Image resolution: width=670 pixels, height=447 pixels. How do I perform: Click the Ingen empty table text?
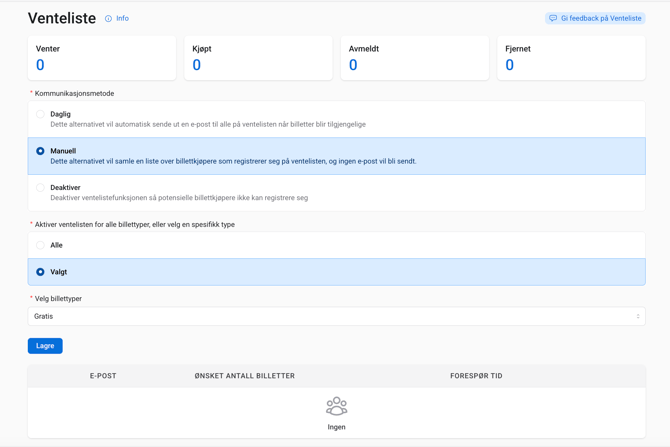[x=337, y=427]
